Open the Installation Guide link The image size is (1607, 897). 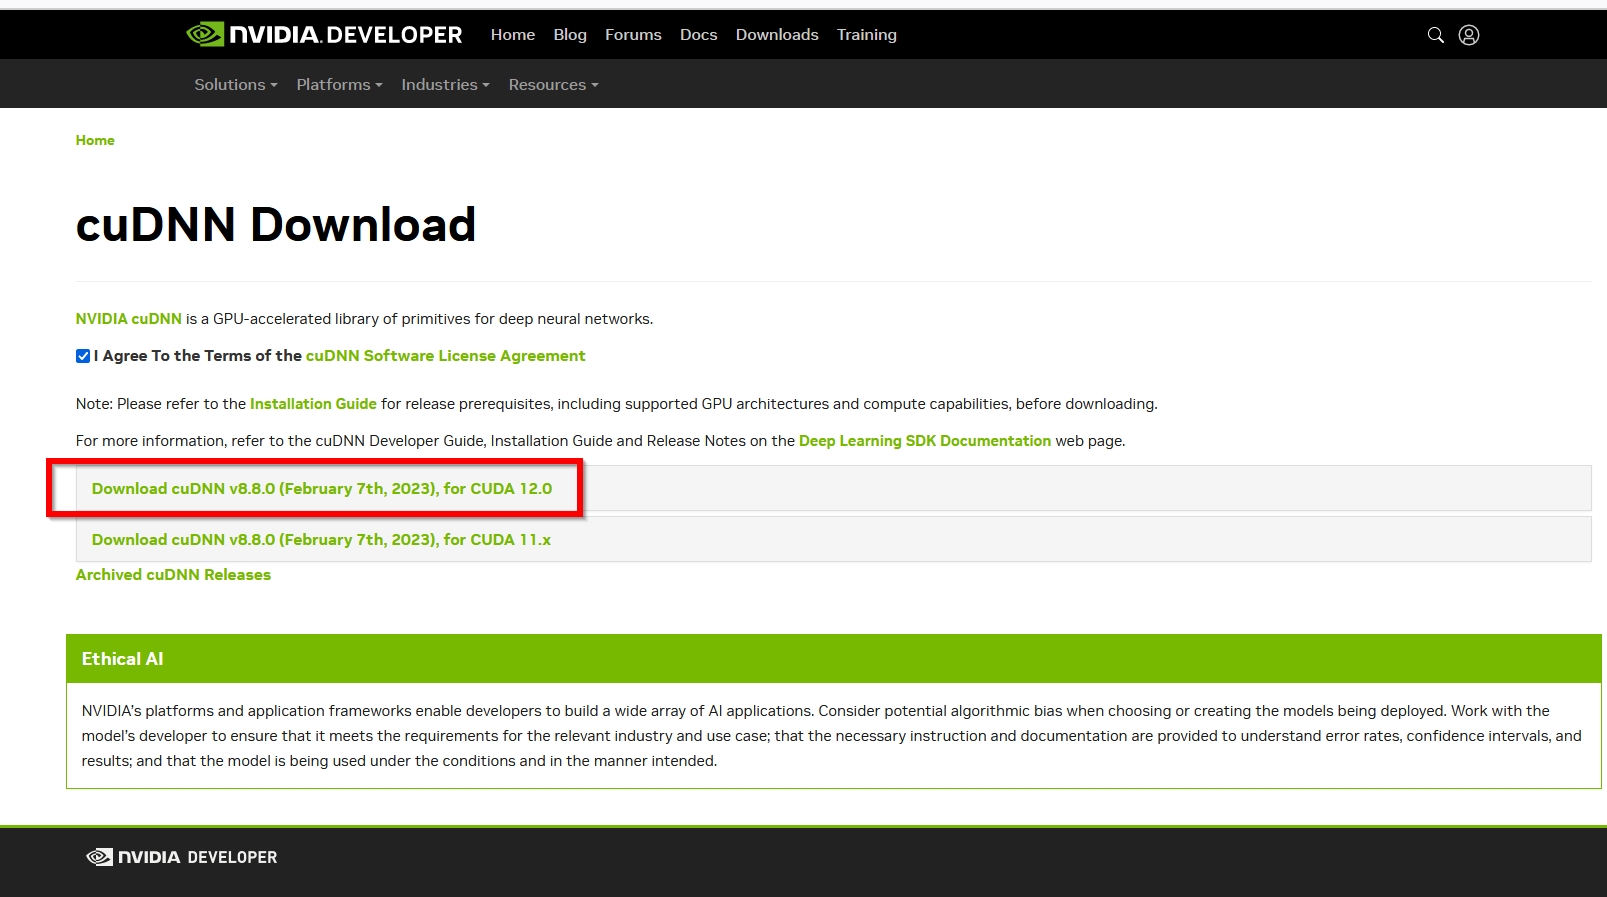[x=313, y=404]
